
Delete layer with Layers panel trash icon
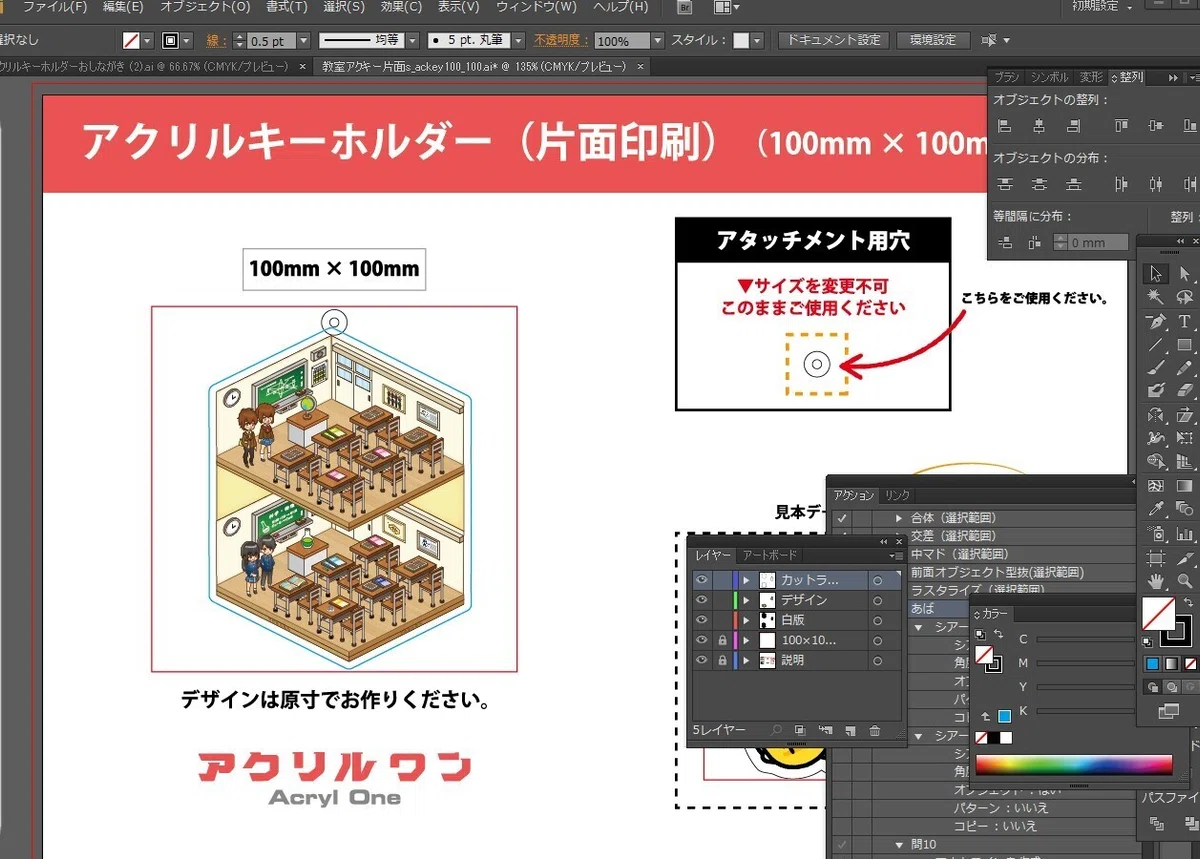(875, 731)
